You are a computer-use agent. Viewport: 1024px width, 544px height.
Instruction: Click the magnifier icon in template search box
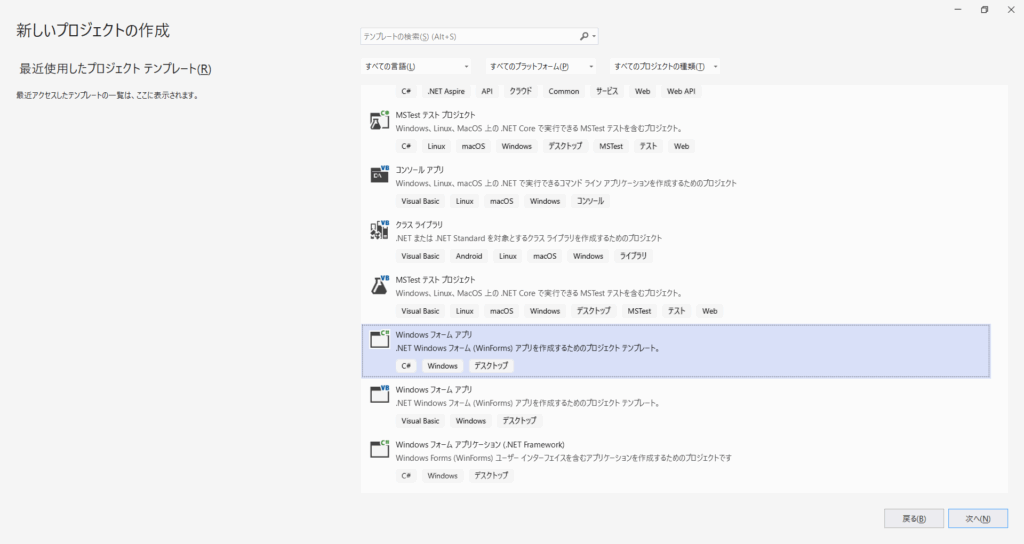585,36
